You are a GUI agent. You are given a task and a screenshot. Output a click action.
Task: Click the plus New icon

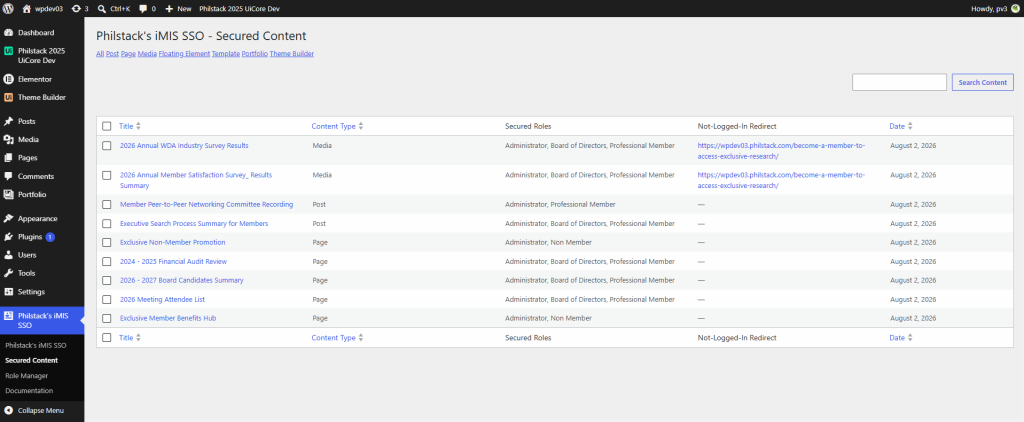click(169, 8)
